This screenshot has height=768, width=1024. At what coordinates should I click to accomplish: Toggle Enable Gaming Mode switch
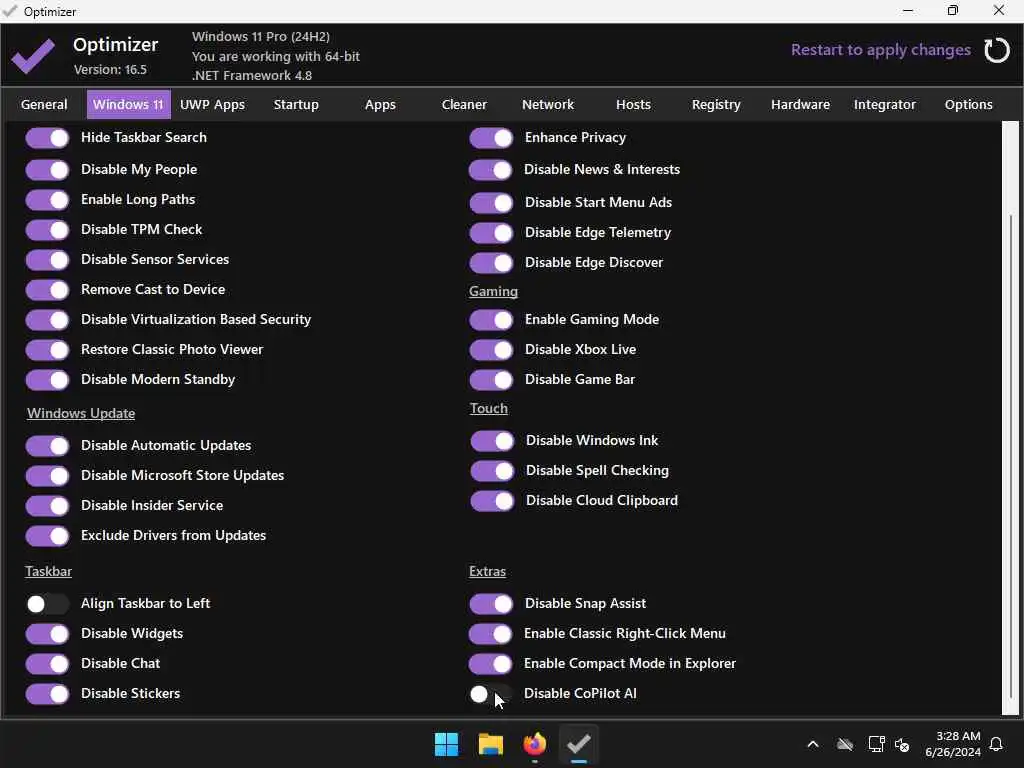tap(491, 320)
